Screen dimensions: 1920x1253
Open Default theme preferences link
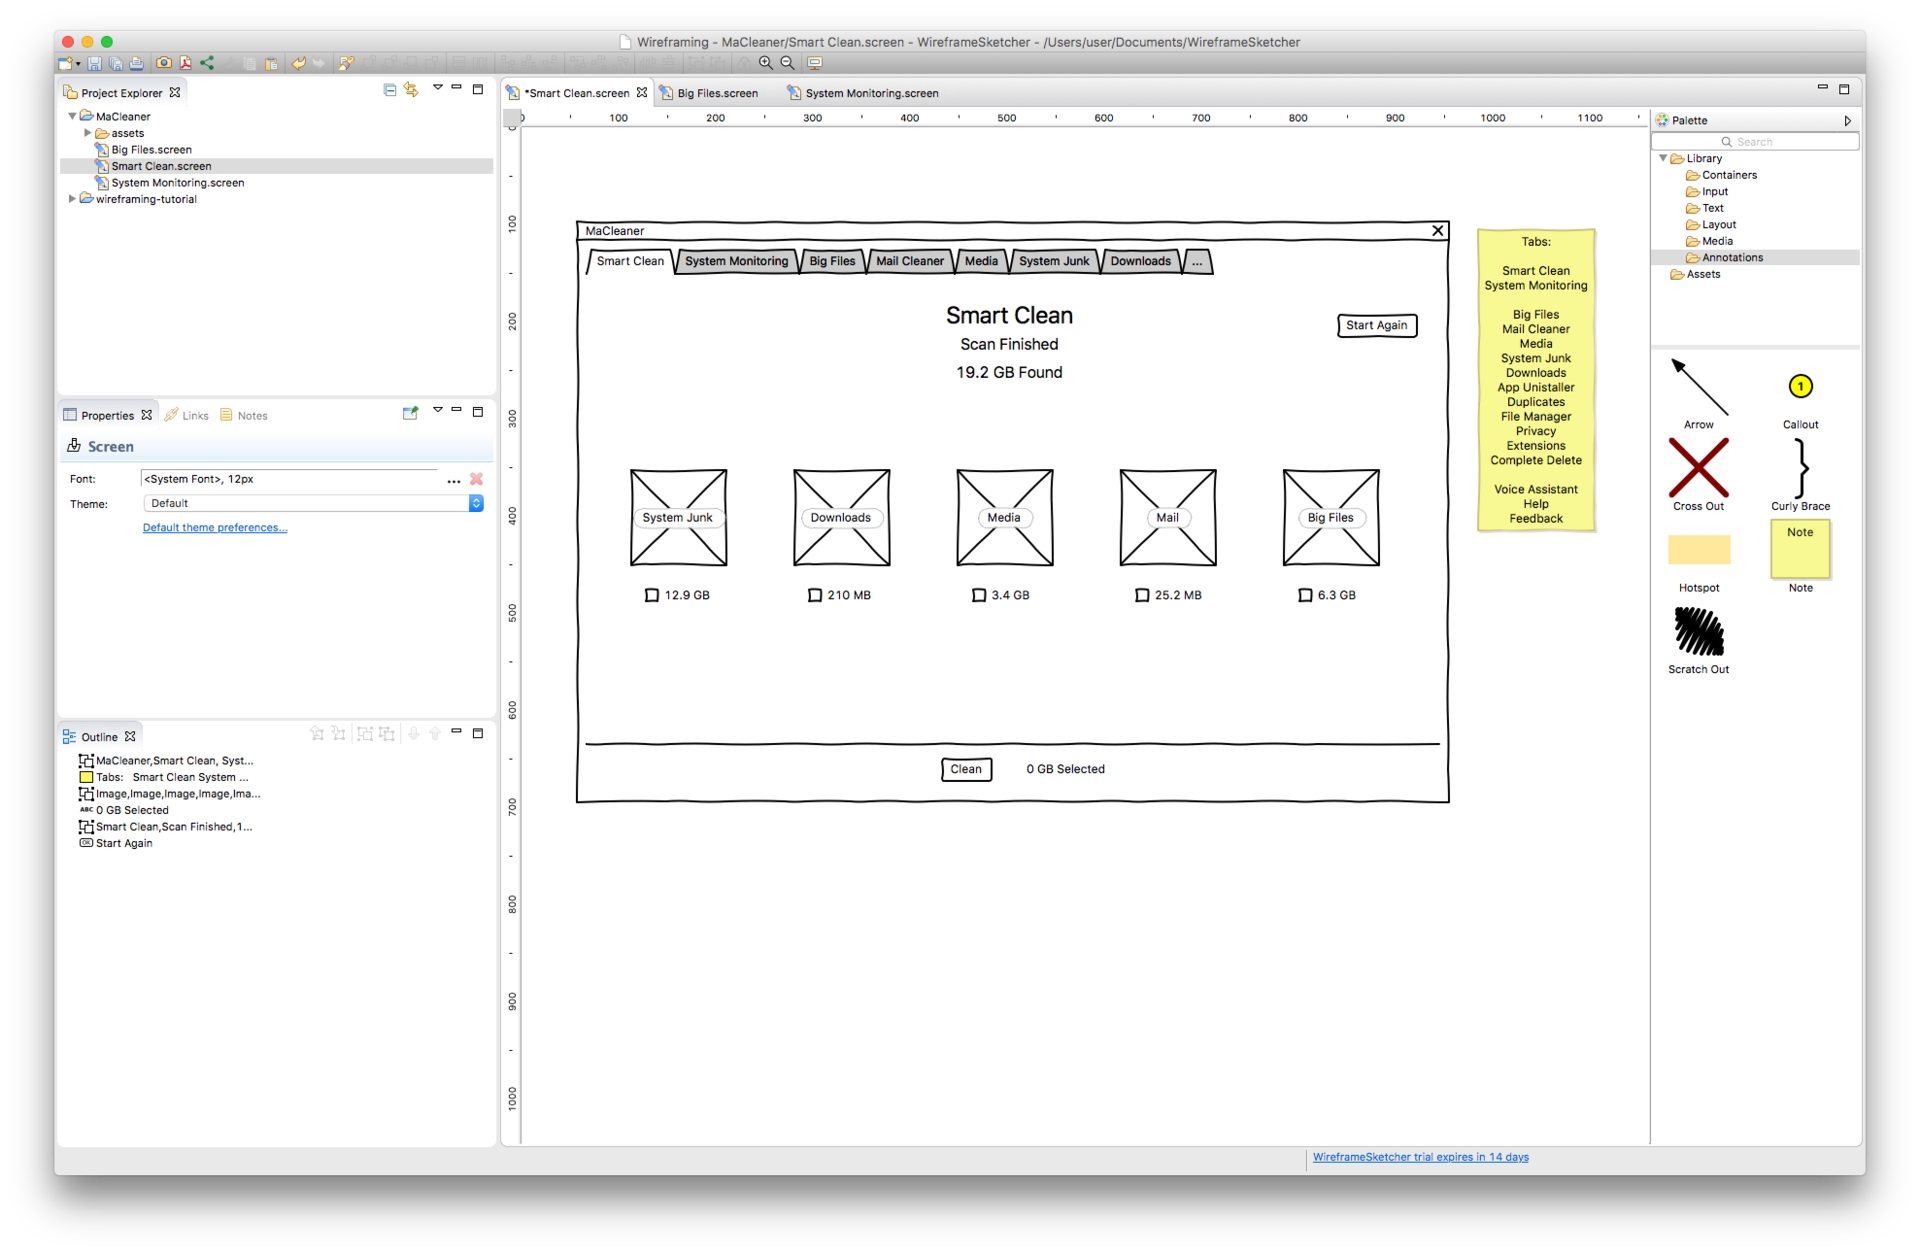point(214,528)
